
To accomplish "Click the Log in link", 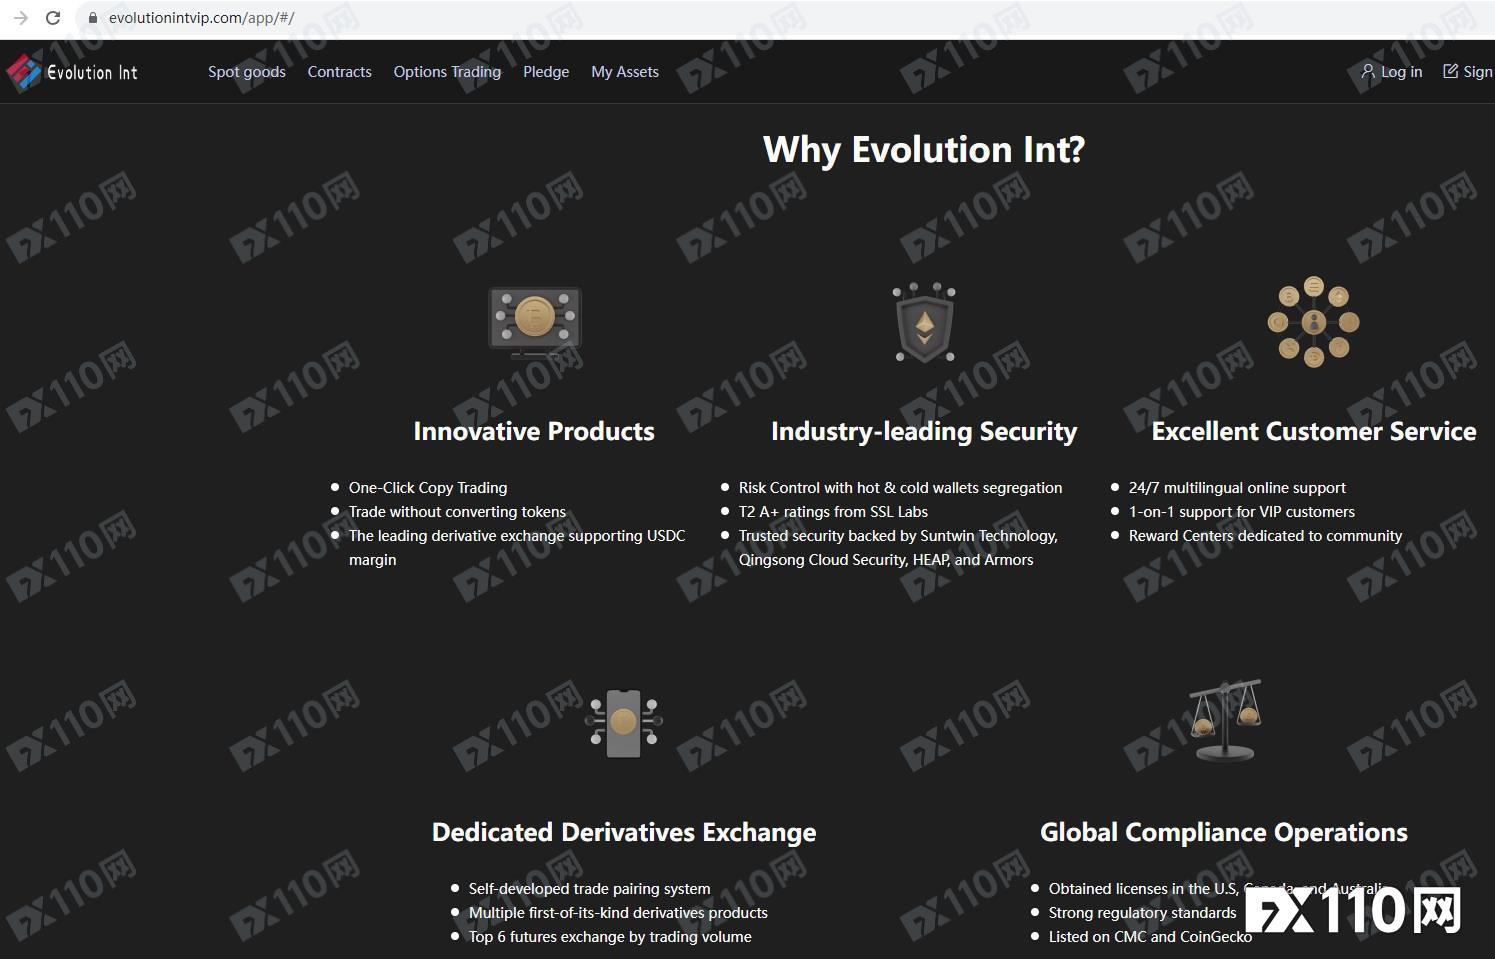I will click(1392, 72).
